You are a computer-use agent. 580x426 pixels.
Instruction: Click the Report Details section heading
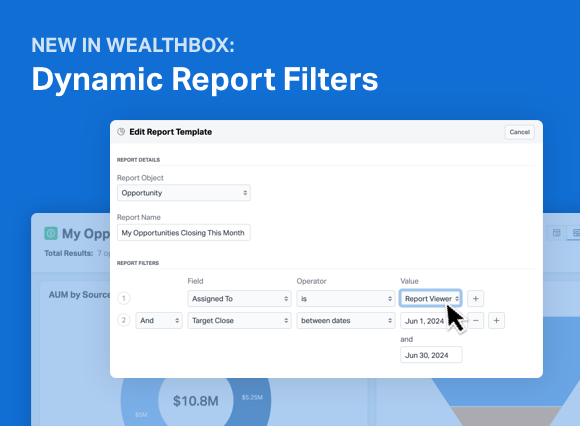tap(138, 160)
